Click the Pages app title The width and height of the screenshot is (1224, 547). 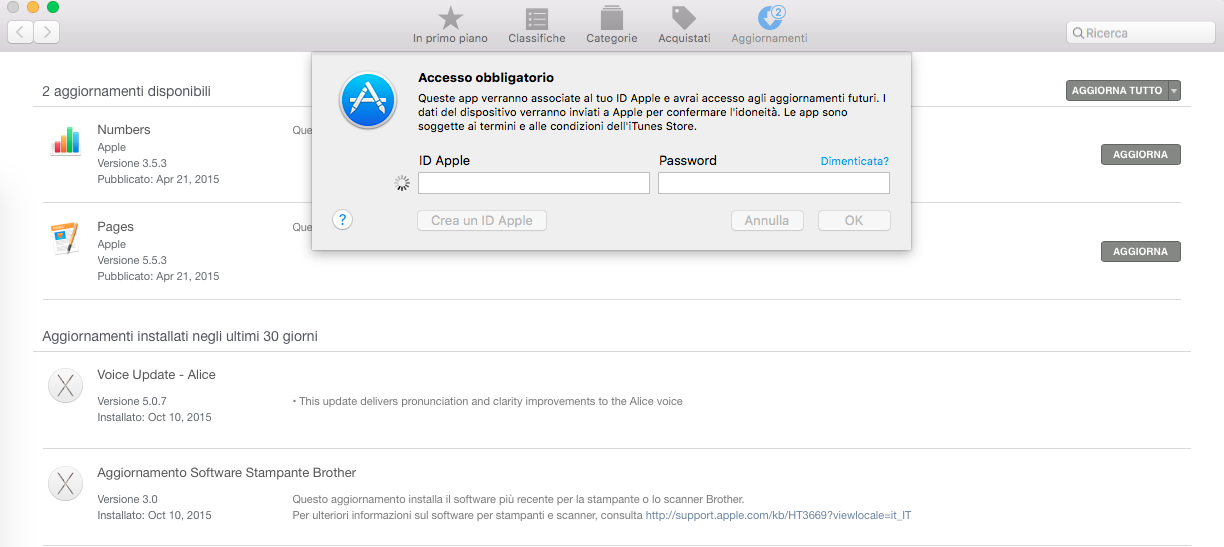click(115, 227)
